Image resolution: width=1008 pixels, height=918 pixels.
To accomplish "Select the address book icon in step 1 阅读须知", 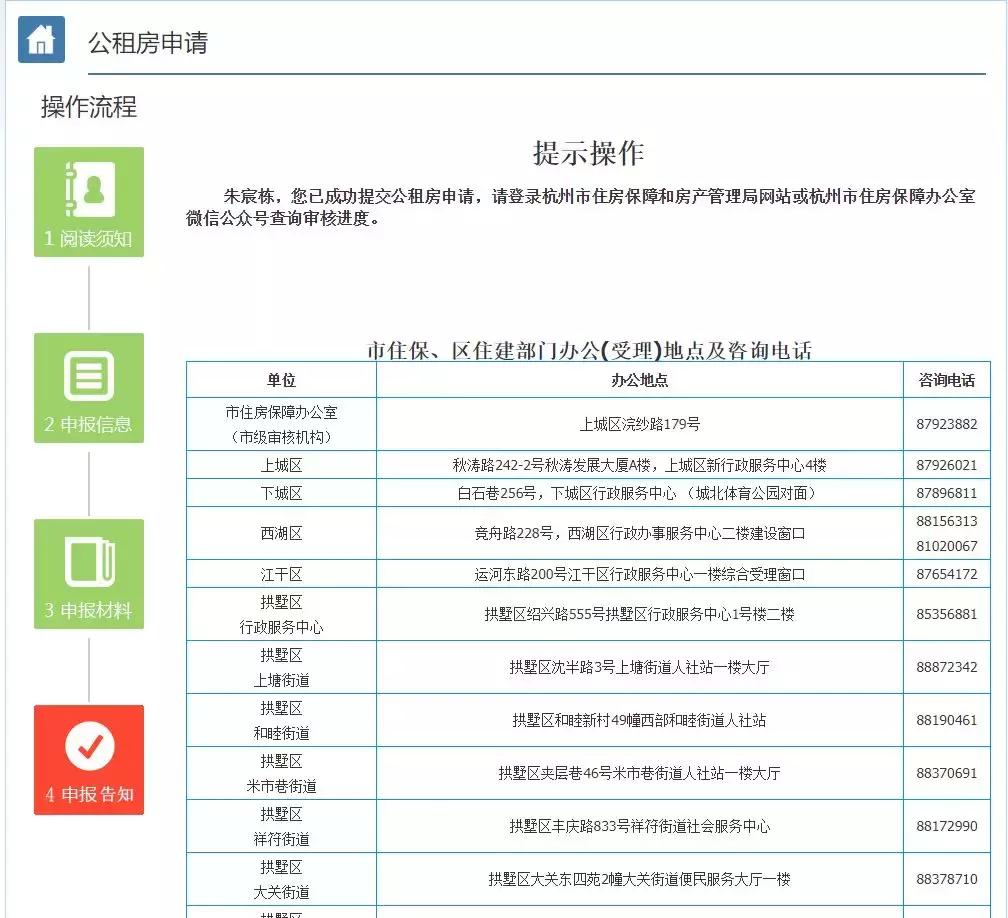I will point(88,187).
